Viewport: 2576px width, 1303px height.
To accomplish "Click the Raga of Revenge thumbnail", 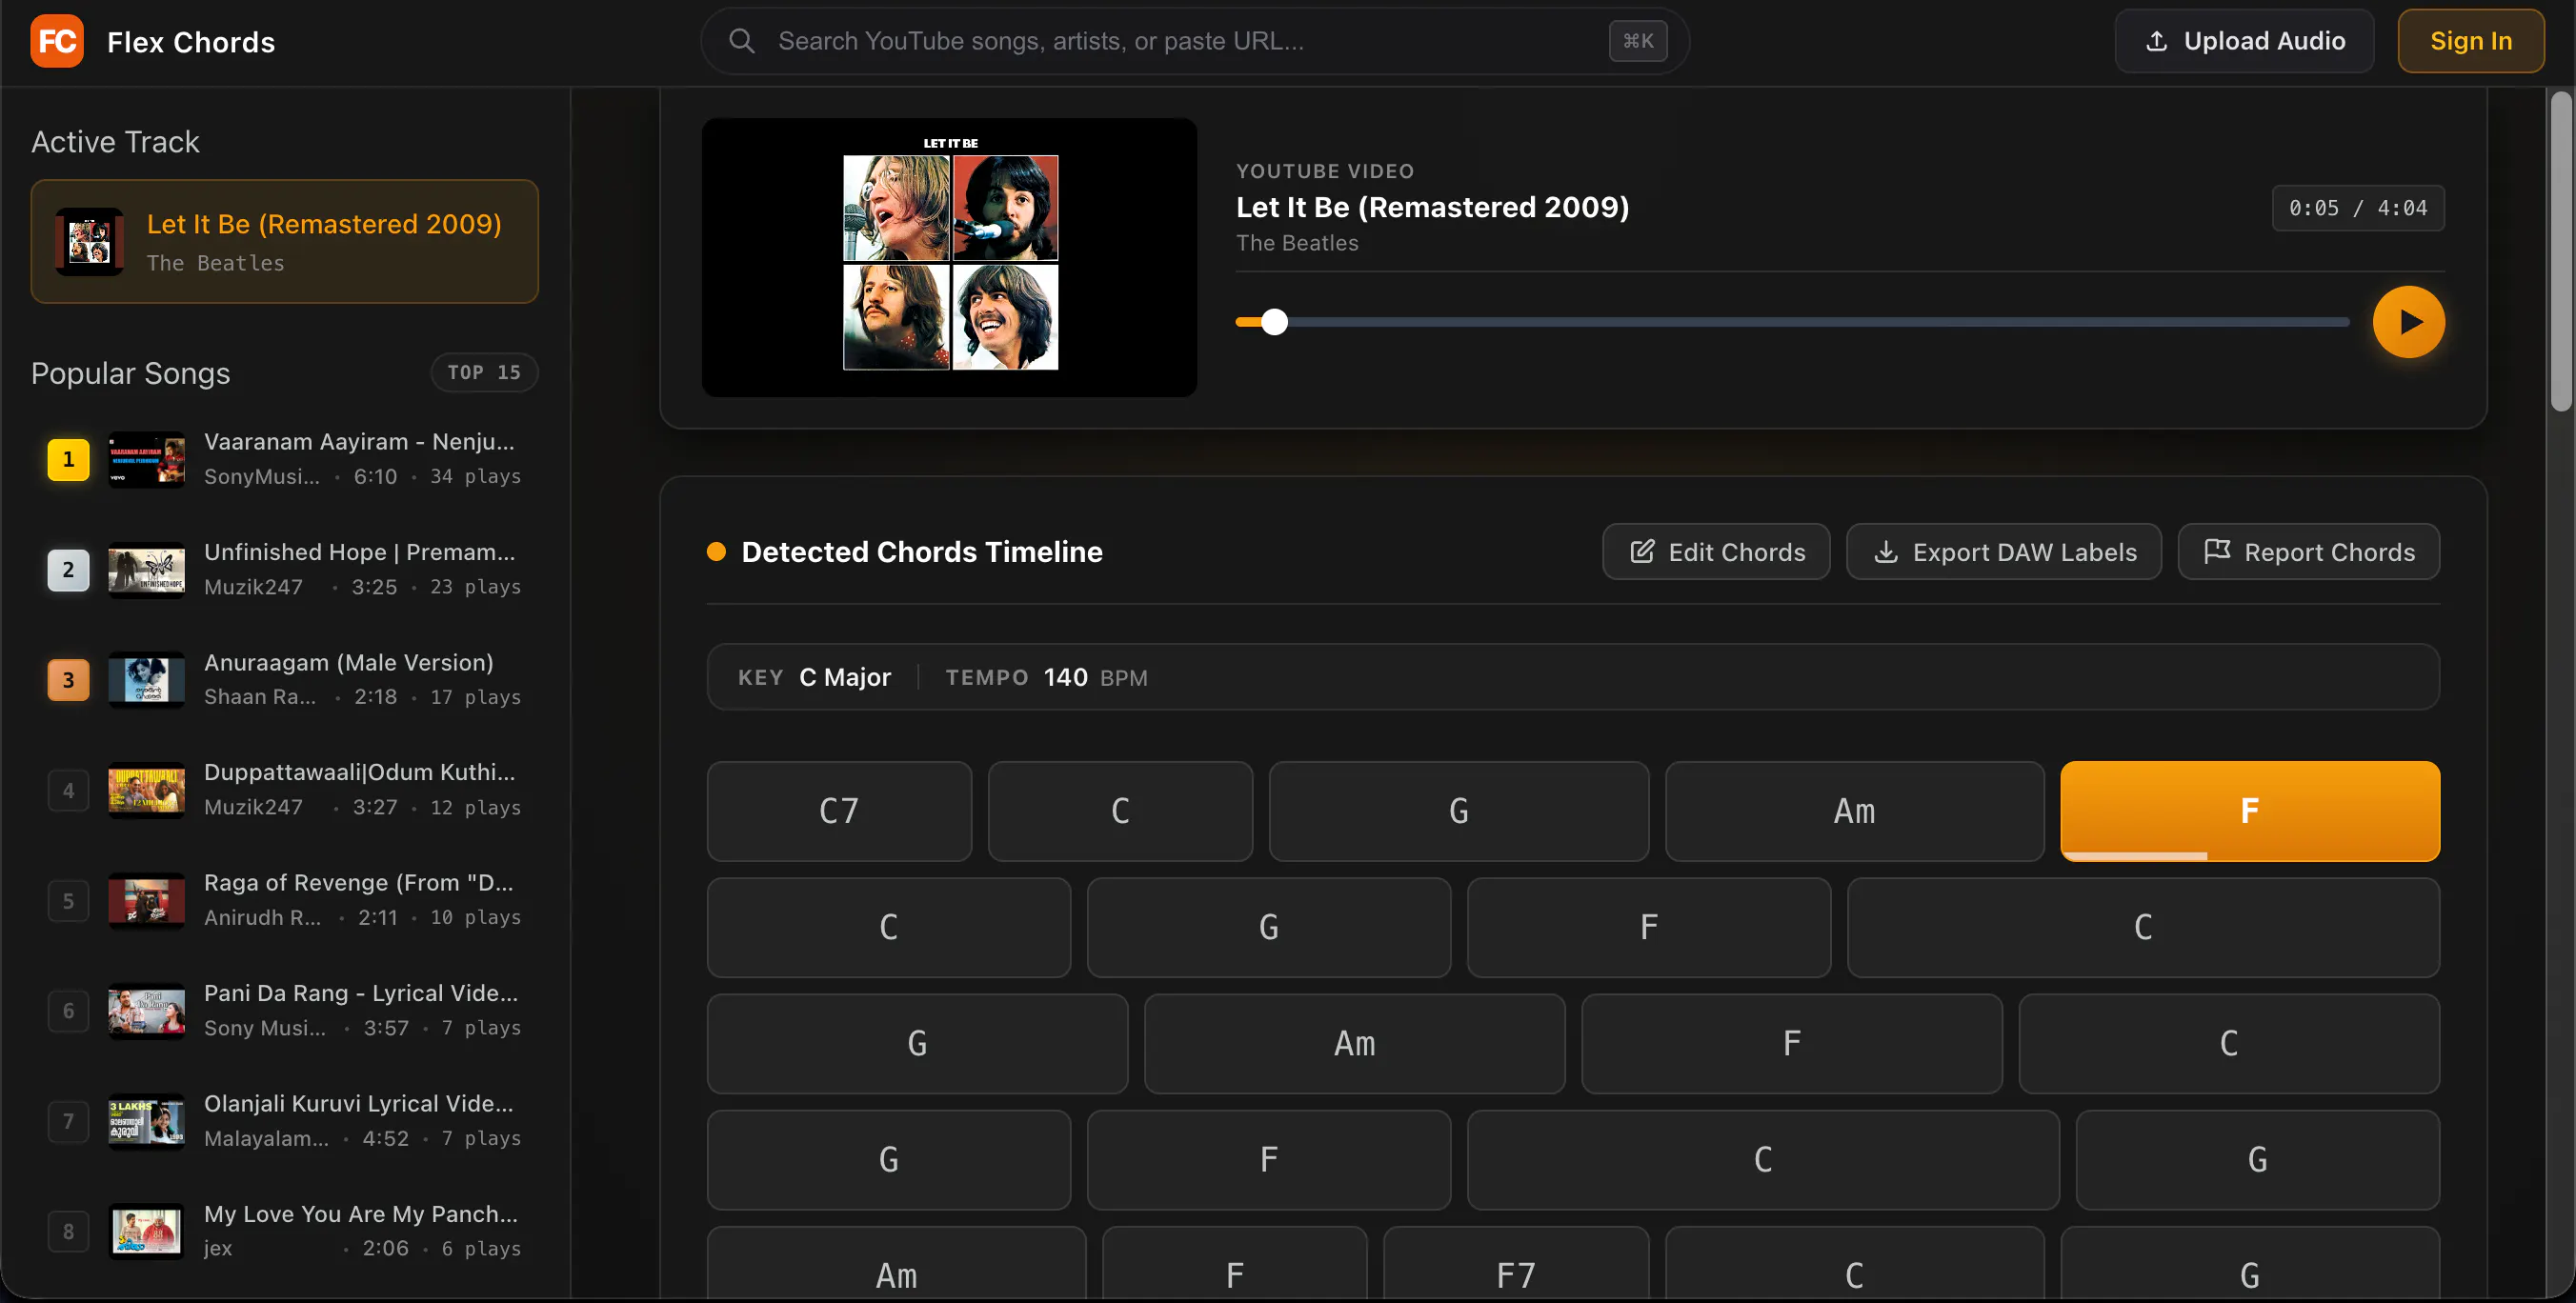I will point(146,901).
